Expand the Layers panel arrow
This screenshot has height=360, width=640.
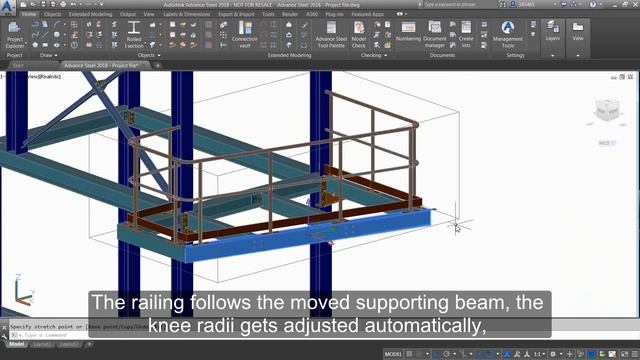553,56
